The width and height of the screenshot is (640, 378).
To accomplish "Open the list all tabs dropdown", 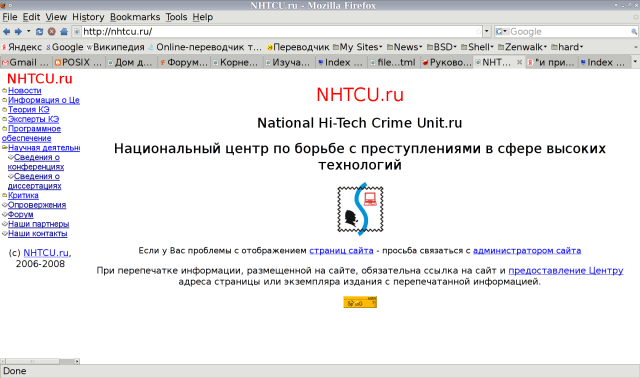I will (x=635, y=62).
